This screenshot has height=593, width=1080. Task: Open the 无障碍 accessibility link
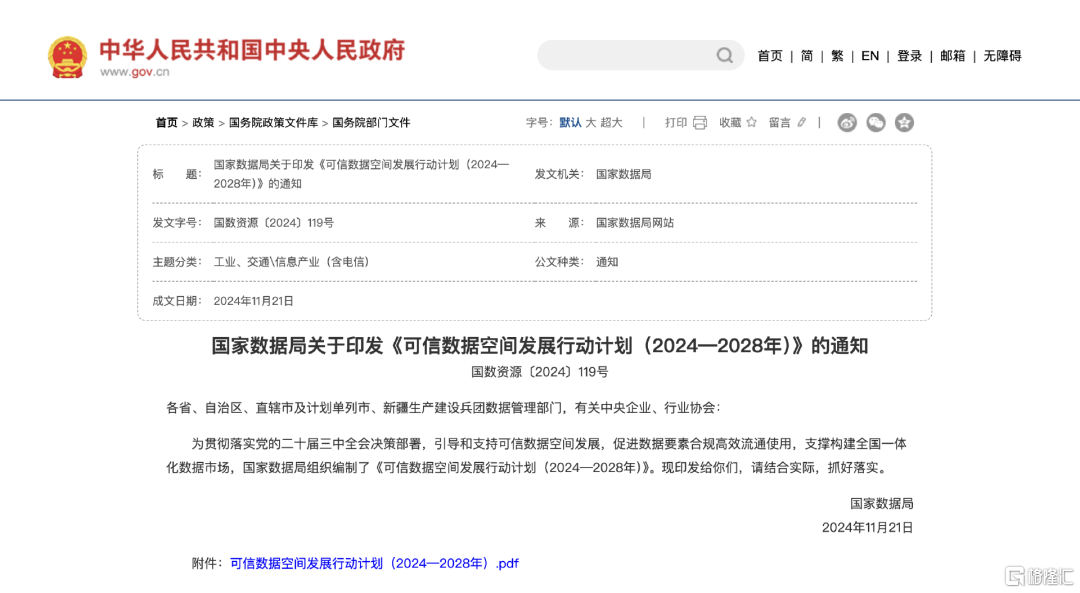coord(1002,56)
